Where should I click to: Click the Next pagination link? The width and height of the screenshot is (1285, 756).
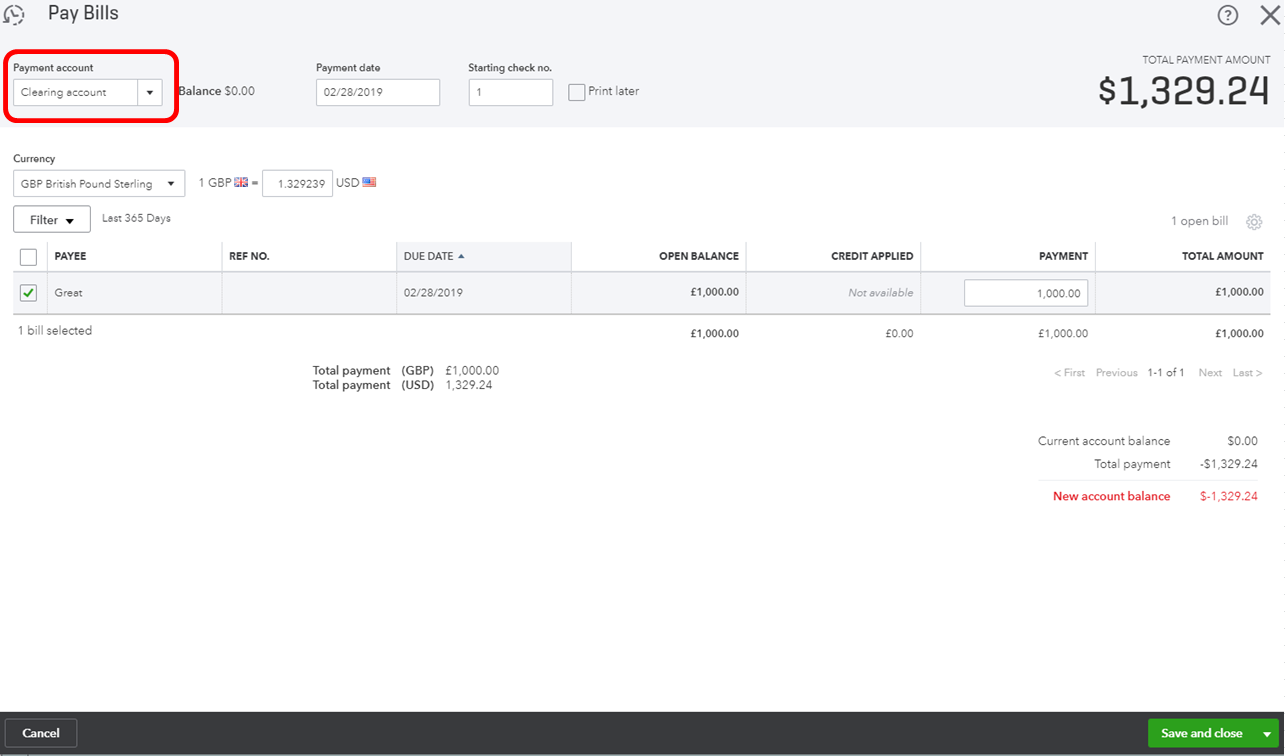coord(1209,372)
